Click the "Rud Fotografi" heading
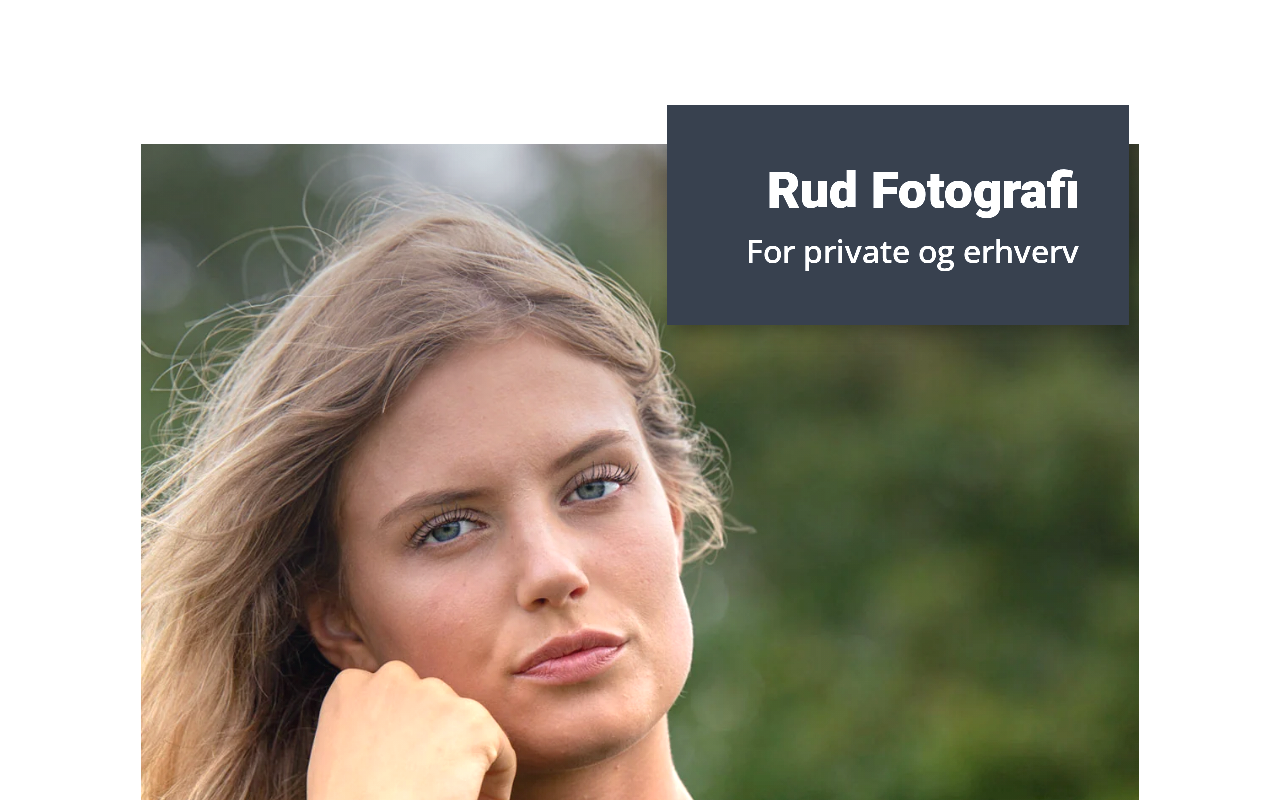 click(922, 191)
